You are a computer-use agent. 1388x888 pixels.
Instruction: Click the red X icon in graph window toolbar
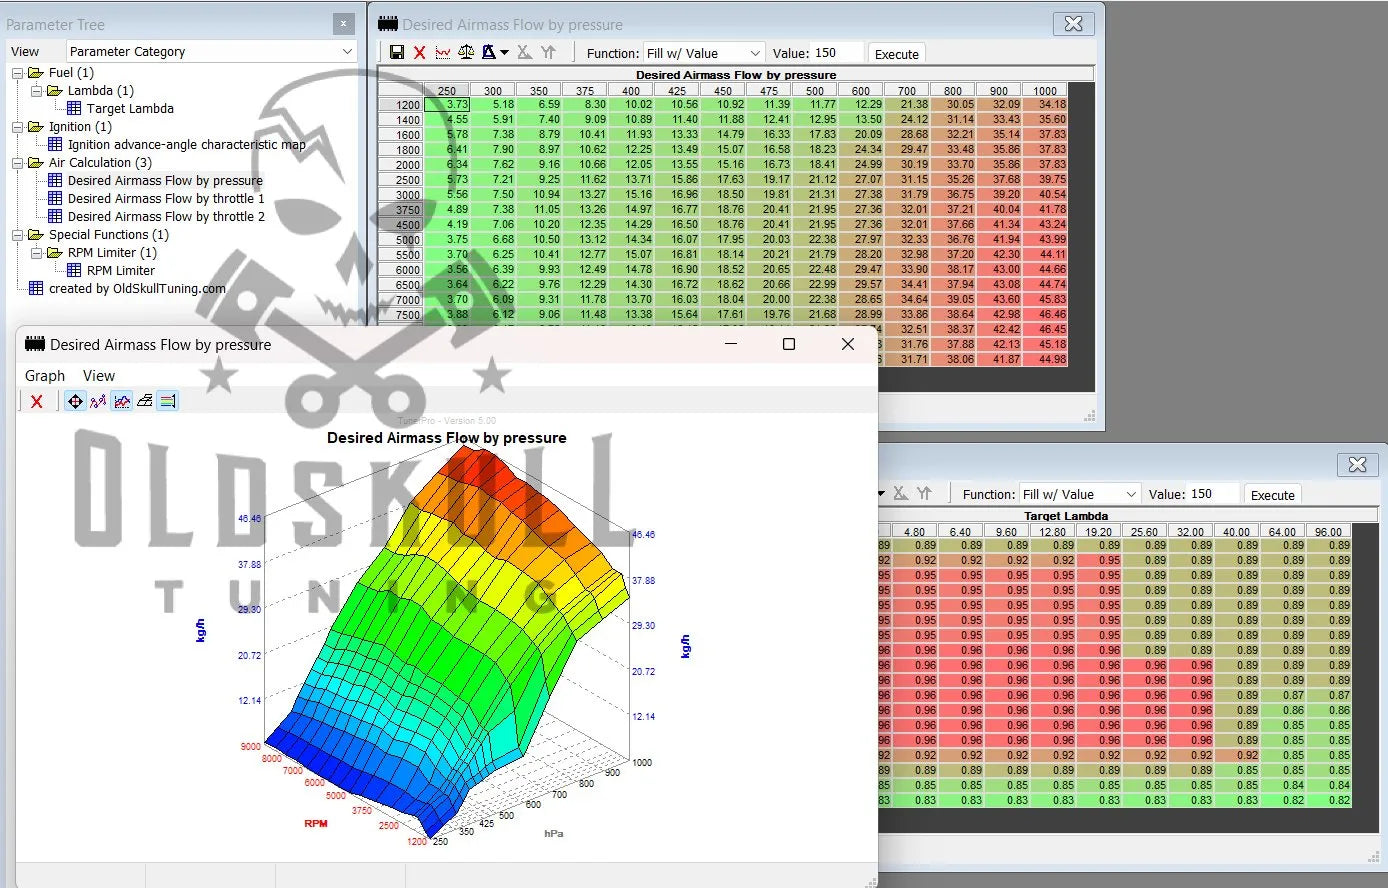coord(37,401)
